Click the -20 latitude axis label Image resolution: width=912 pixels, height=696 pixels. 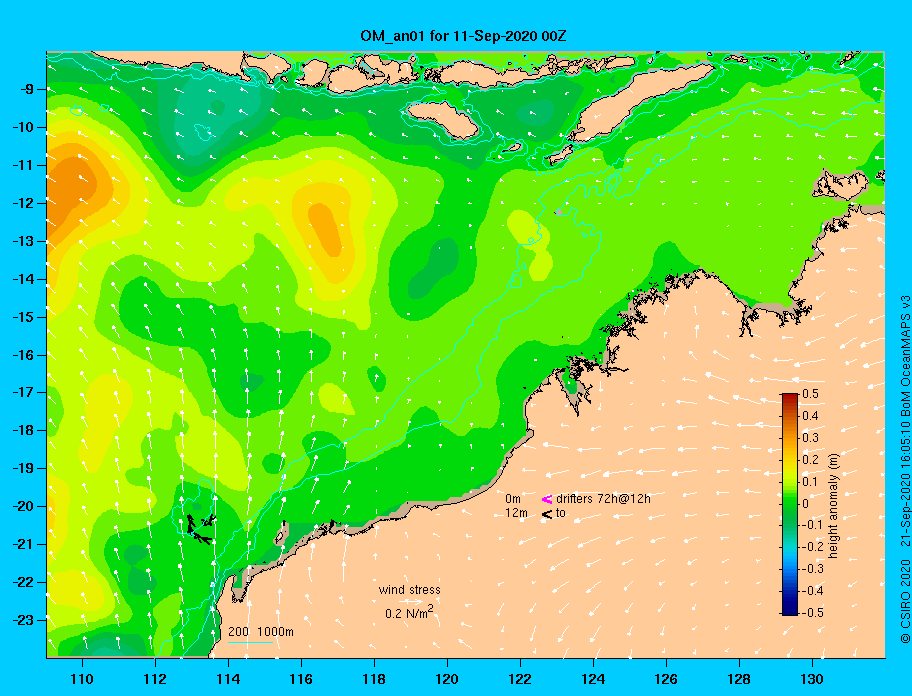pyautogui.click(x=23, y=506)
